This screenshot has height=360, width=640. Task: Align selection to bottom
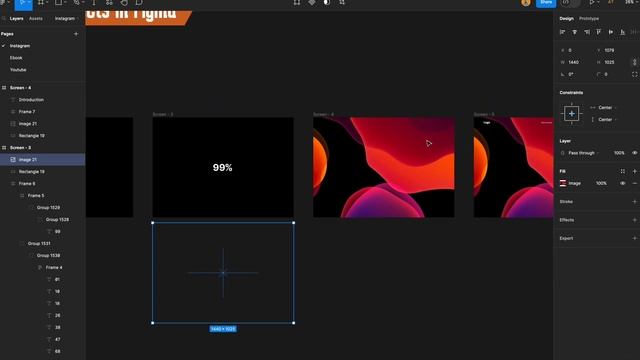pyautogui.click(x=622, y=32)
